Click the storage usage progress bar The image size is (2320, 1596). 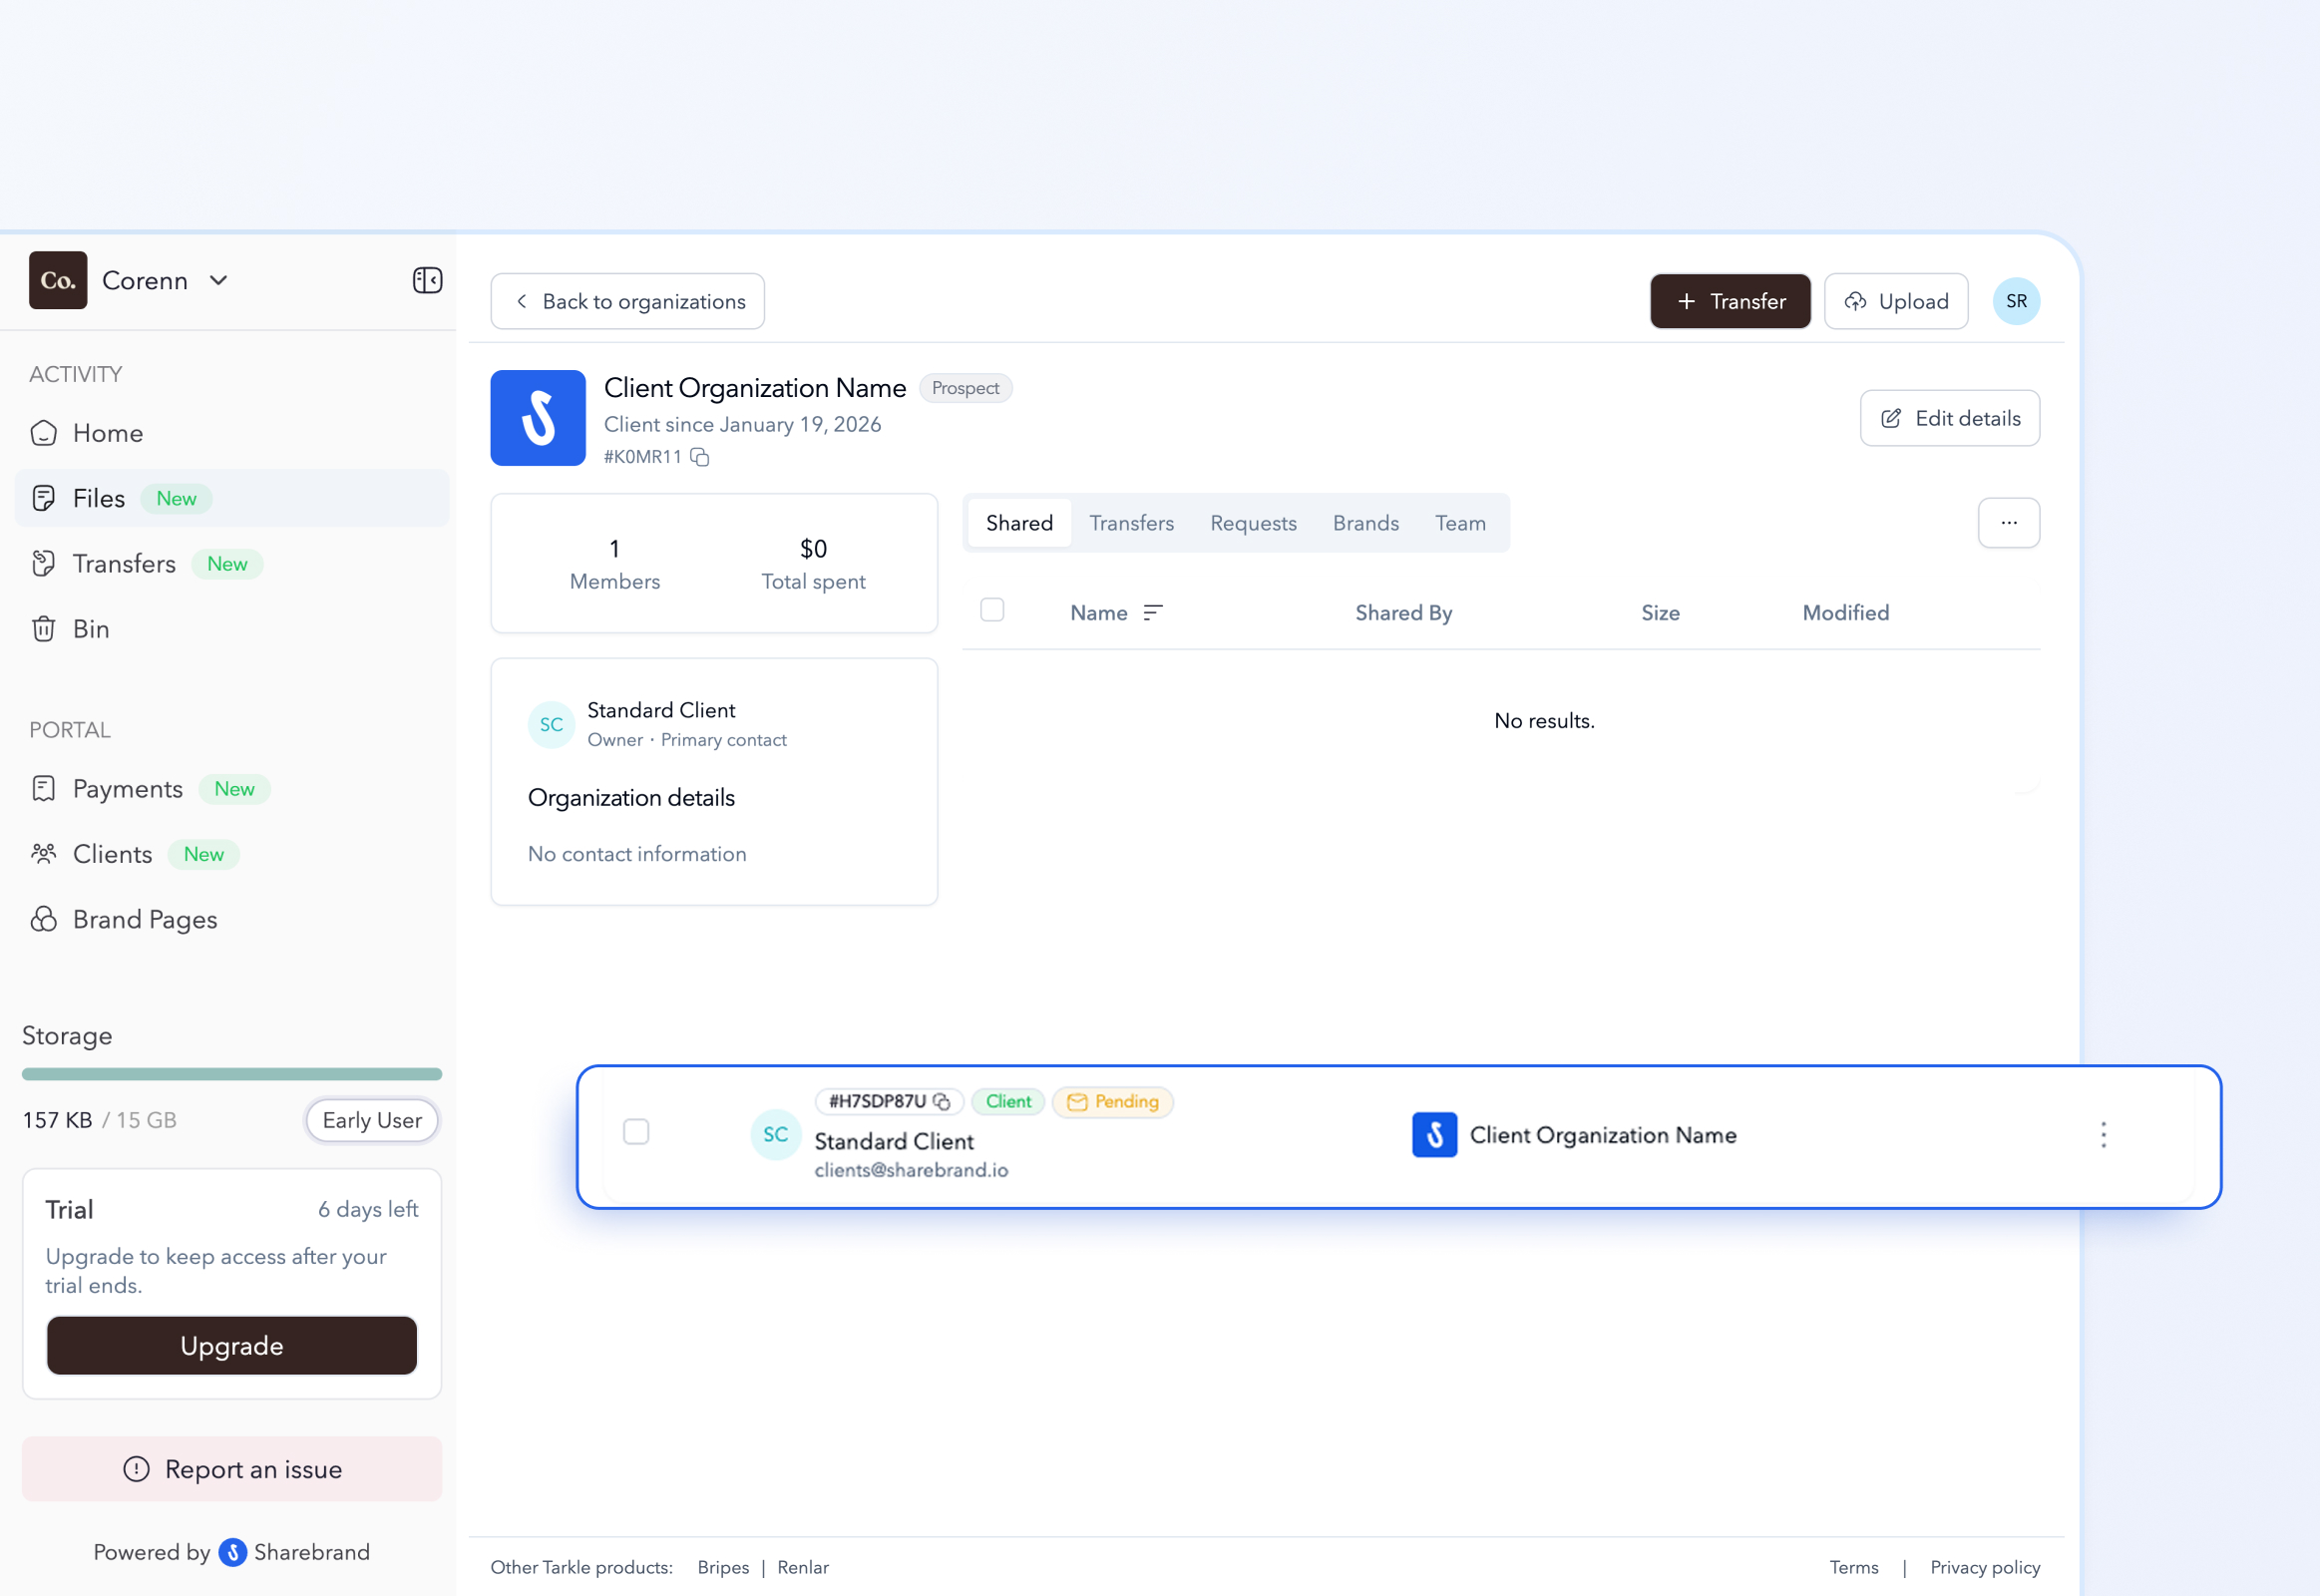[x=231, y=1074]
